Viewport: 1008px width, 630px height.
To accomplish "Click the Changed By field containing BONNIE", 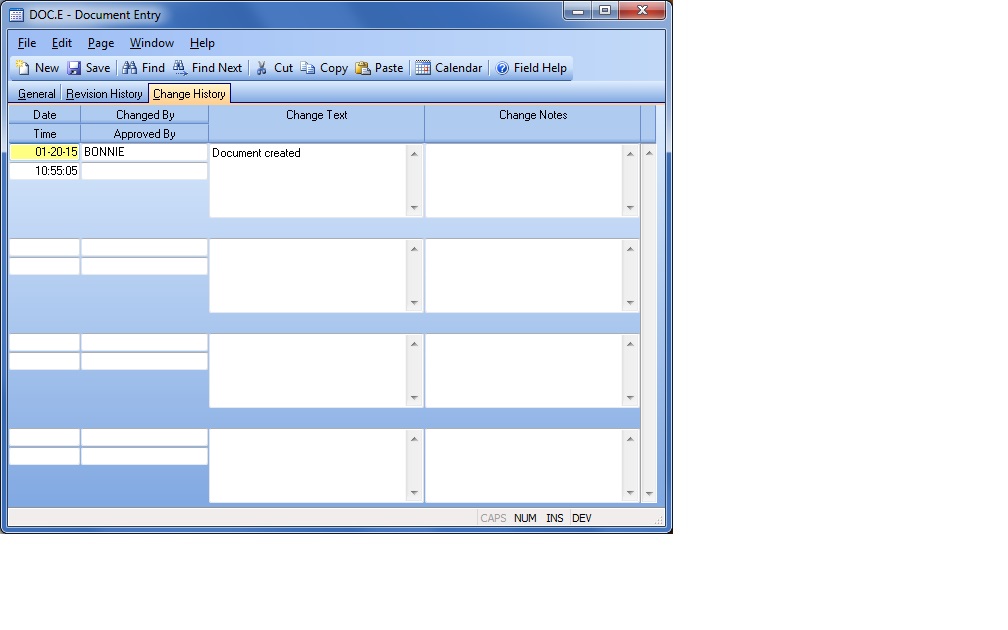I will click(x=144, y=152).
